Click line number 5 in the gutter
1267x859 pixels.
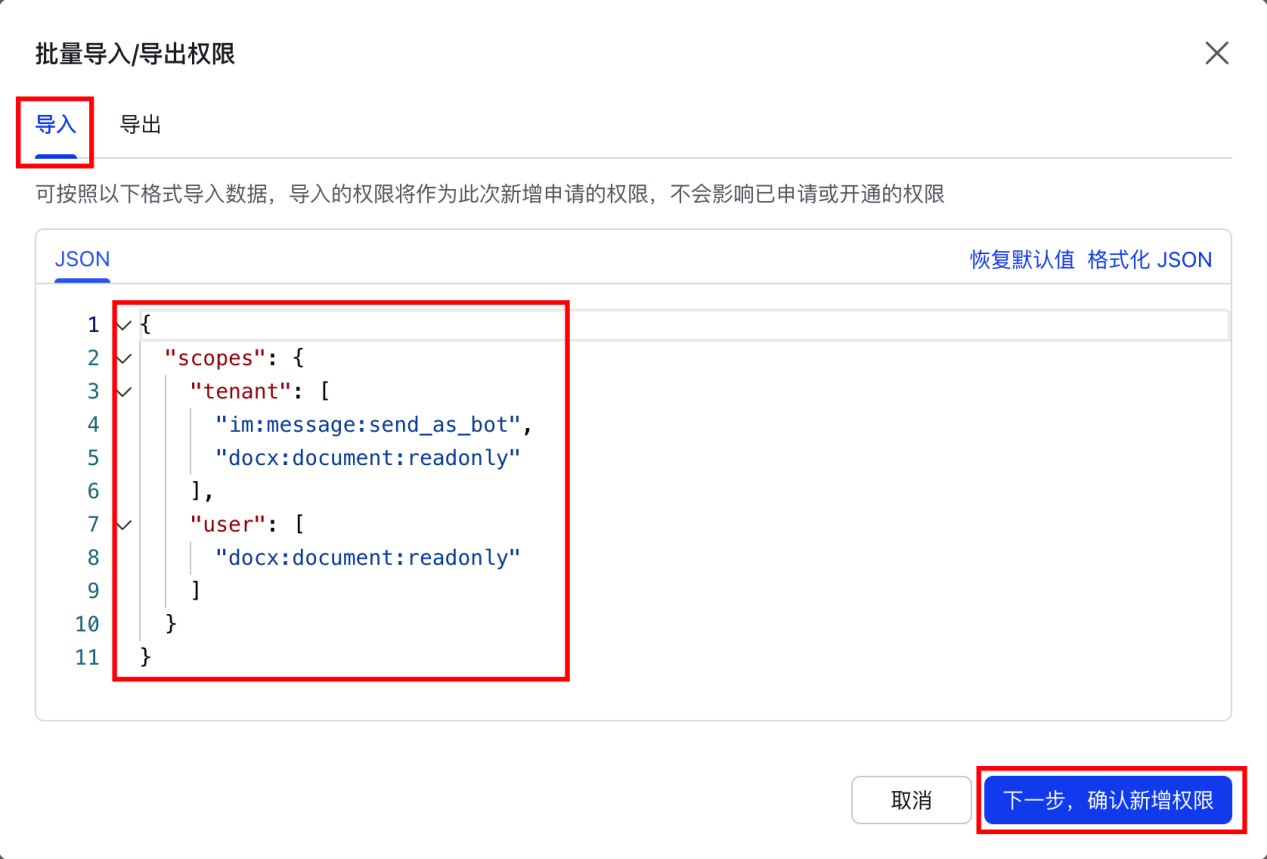[94, 458]
